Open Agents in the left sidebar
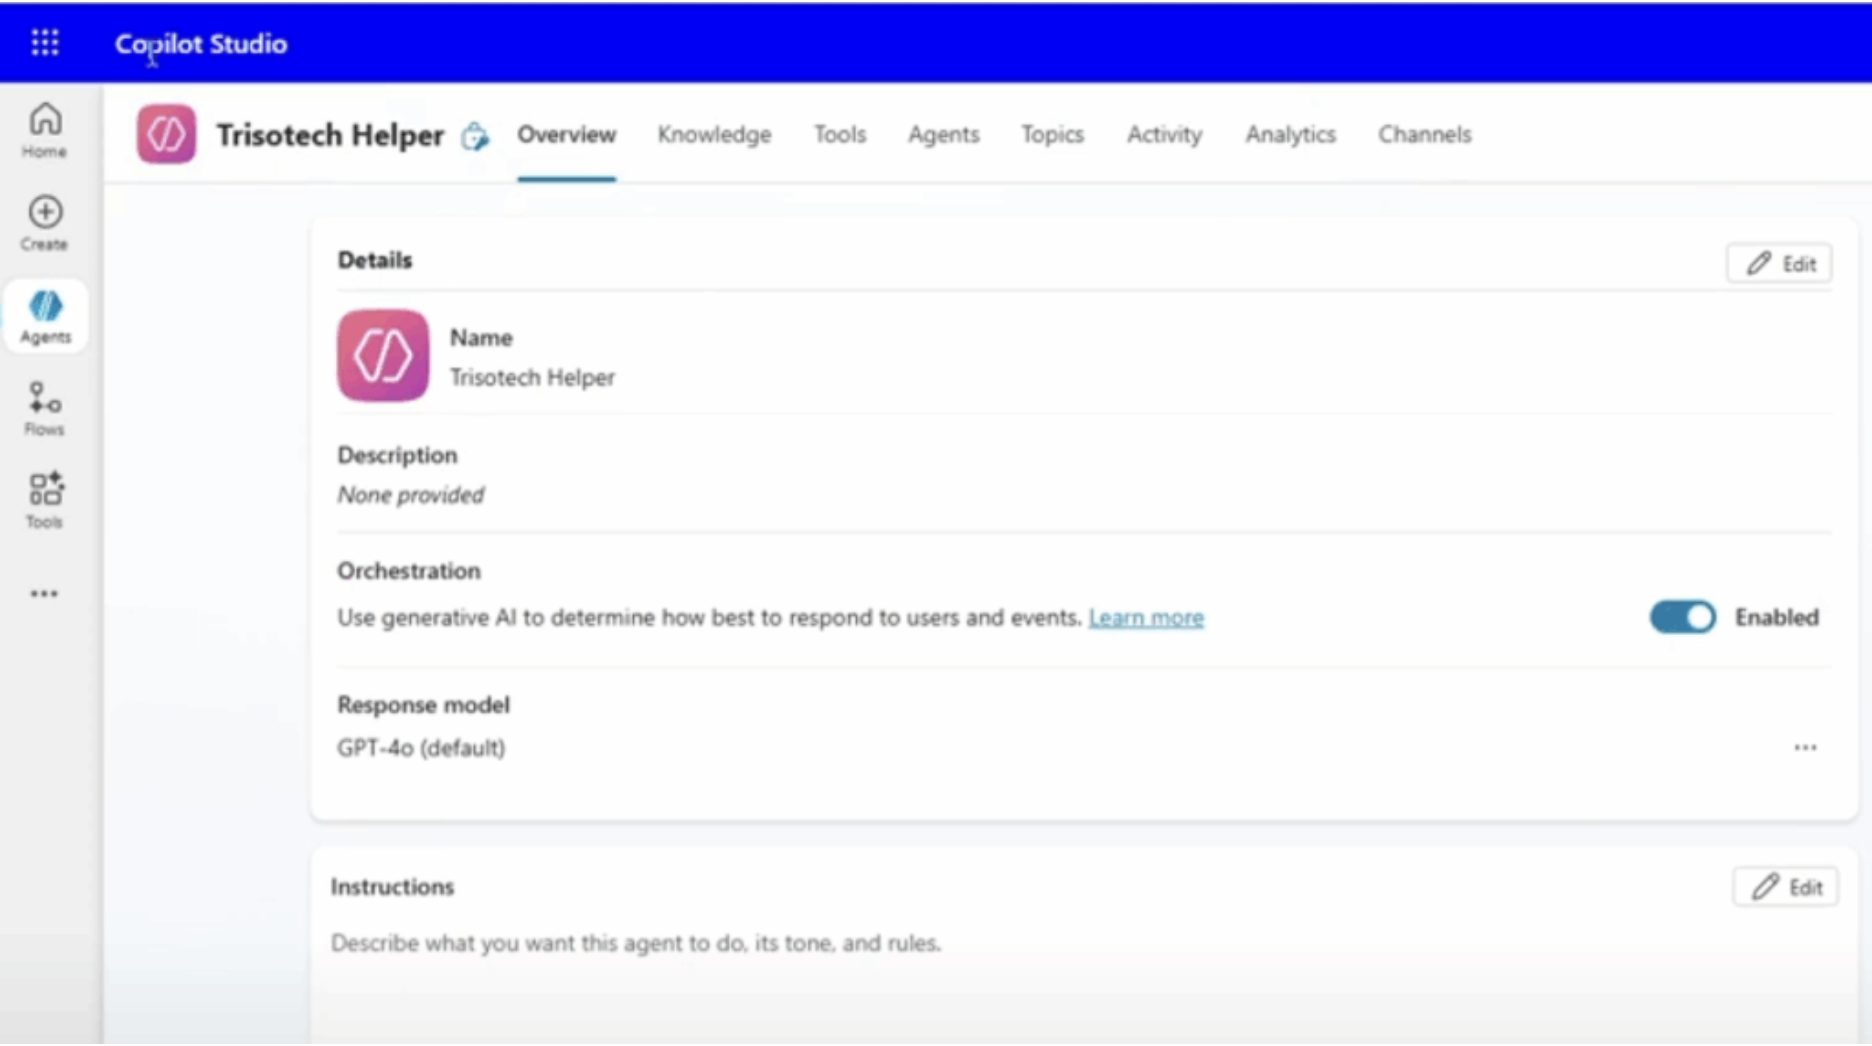 click(x=45, y=316)
